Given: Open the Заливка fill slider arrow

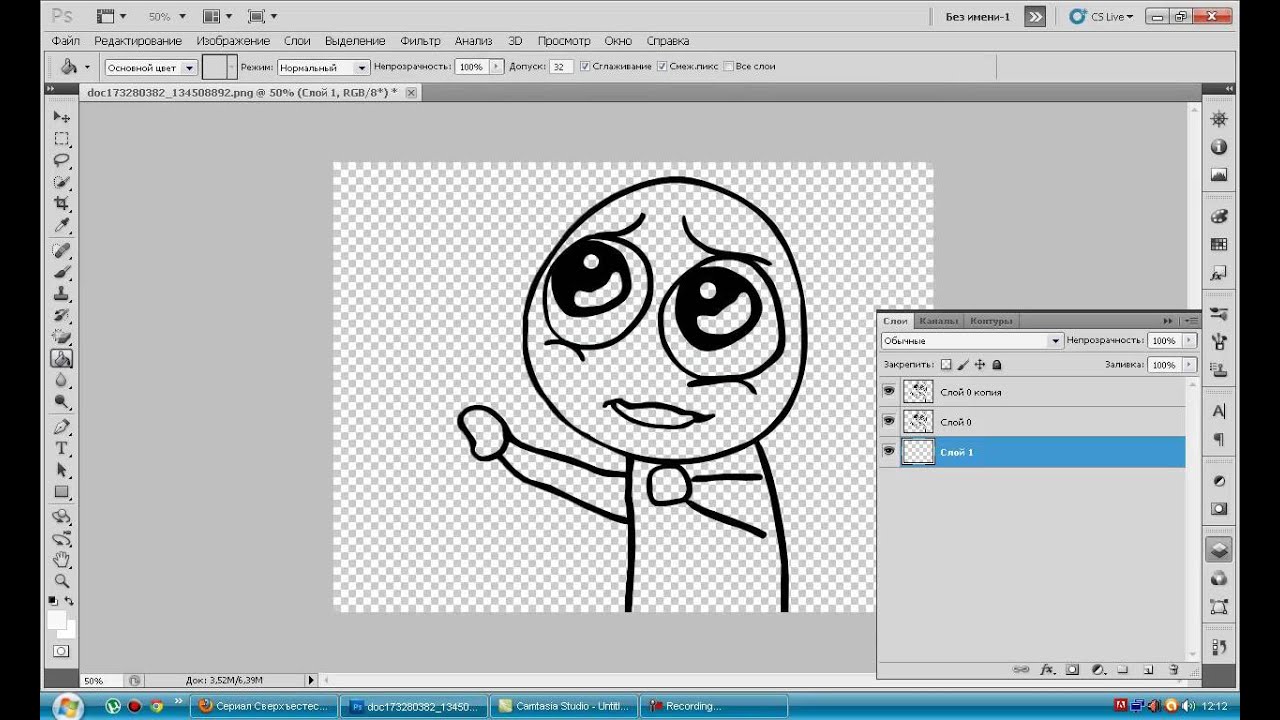Looking at the screenshot, I should coord(1189,365).
